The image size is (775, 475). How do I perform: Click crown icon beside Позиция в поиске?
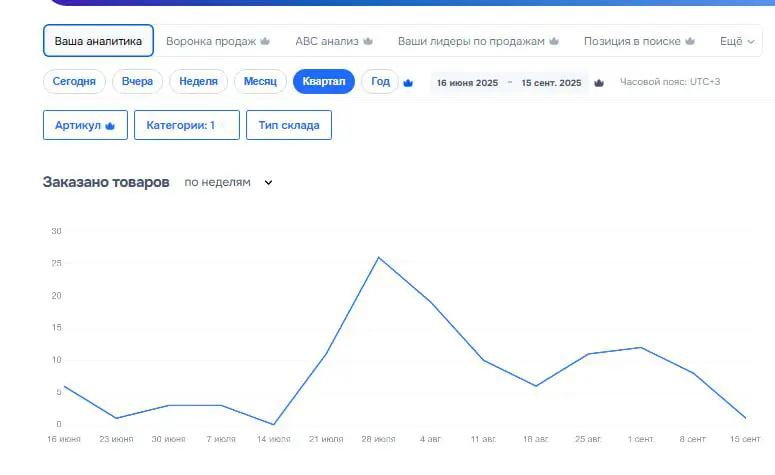[x=690, y=41]
